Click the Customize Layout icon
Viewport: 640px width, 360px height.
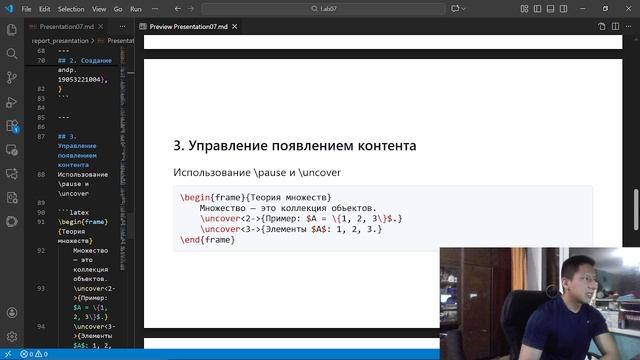pos(524,9)
